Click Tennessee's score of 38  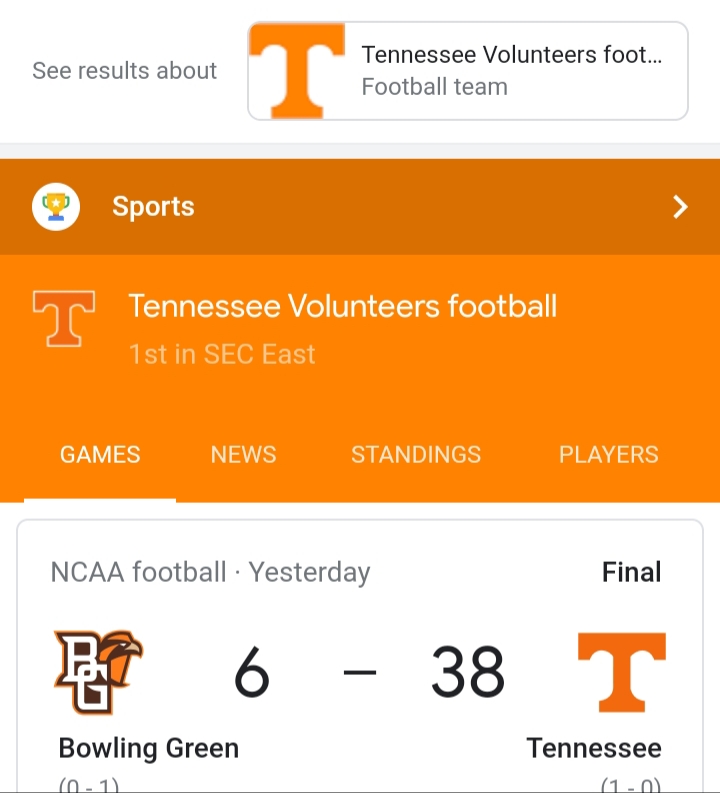[x=468, y=672]
